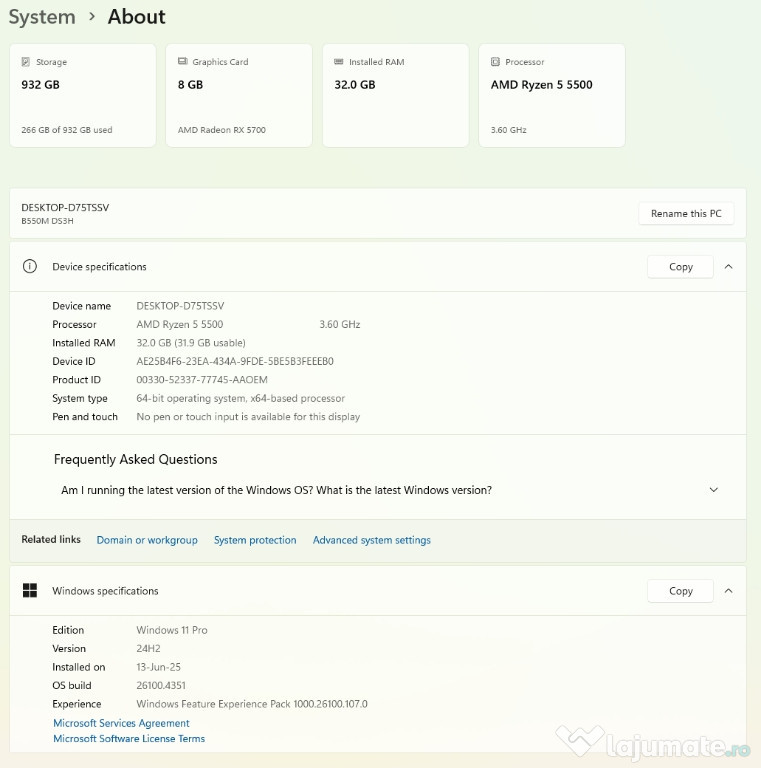The image size is (761, 768).
Task: Click the OS build value 26100.4351
Action: [161, 685]
